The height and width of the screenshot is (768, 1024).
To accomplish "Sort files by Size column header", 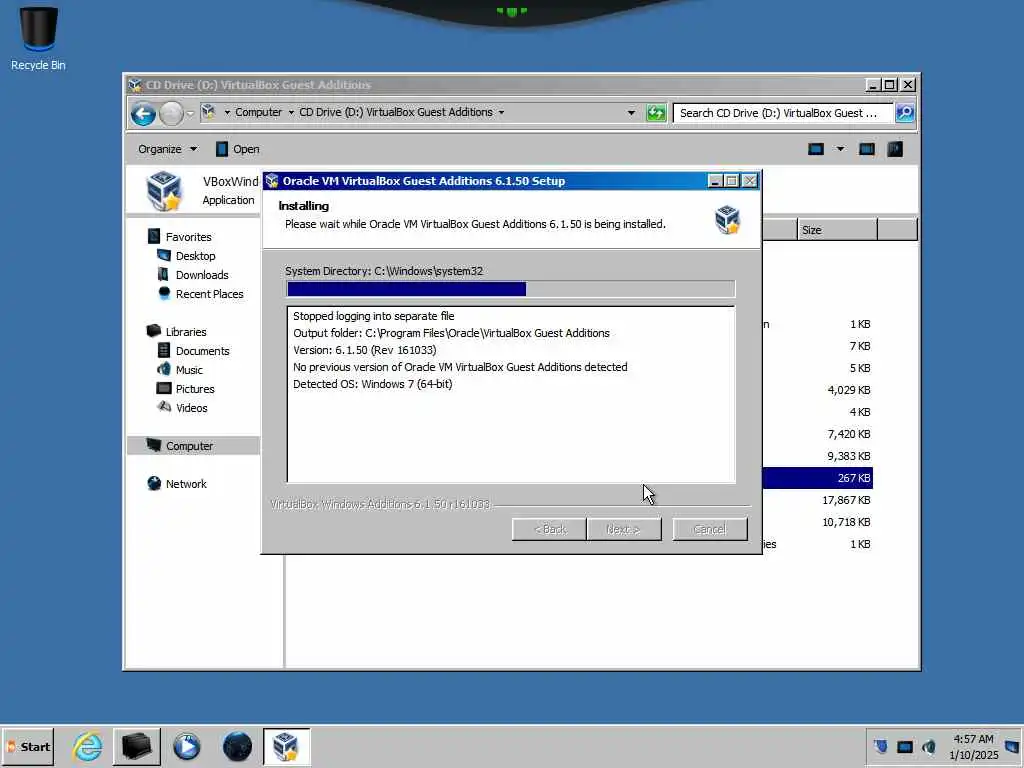I will pyautogui.click(x=837, y=230).
